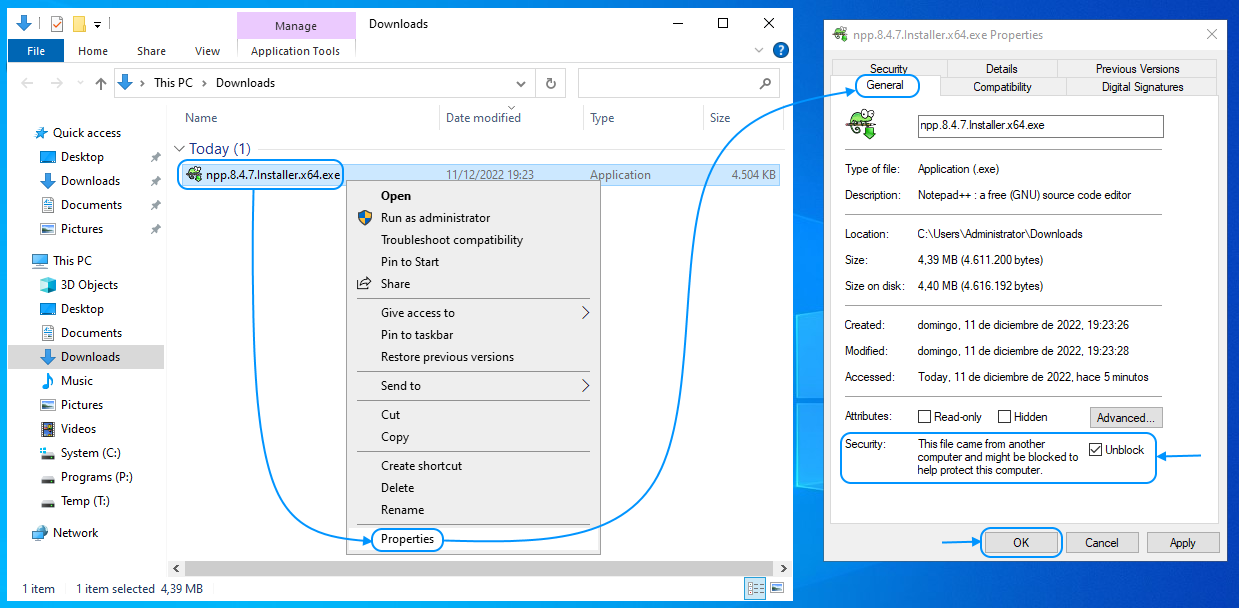Image resolution: width=1239 pixels, height=608 pixels.
Task: Click the file name field in Properties
Action: tap(1040, 126)
